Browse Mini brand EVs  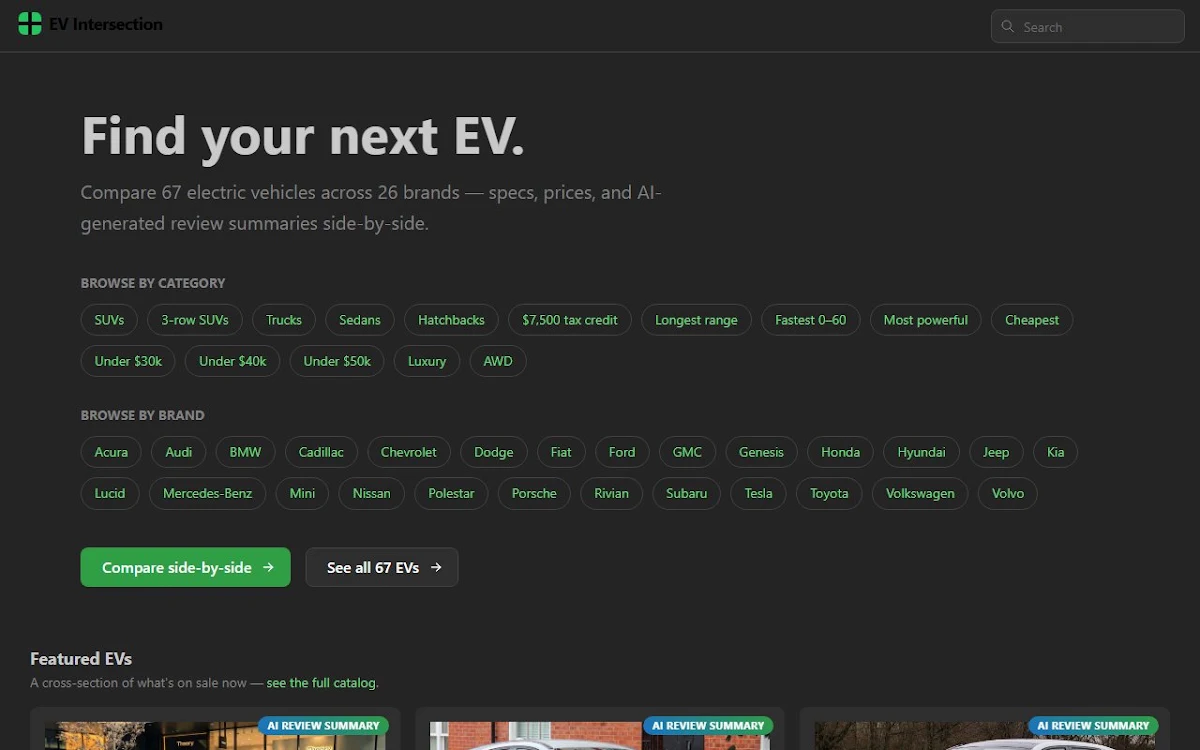pyautogui.click(x=302, y=493)
